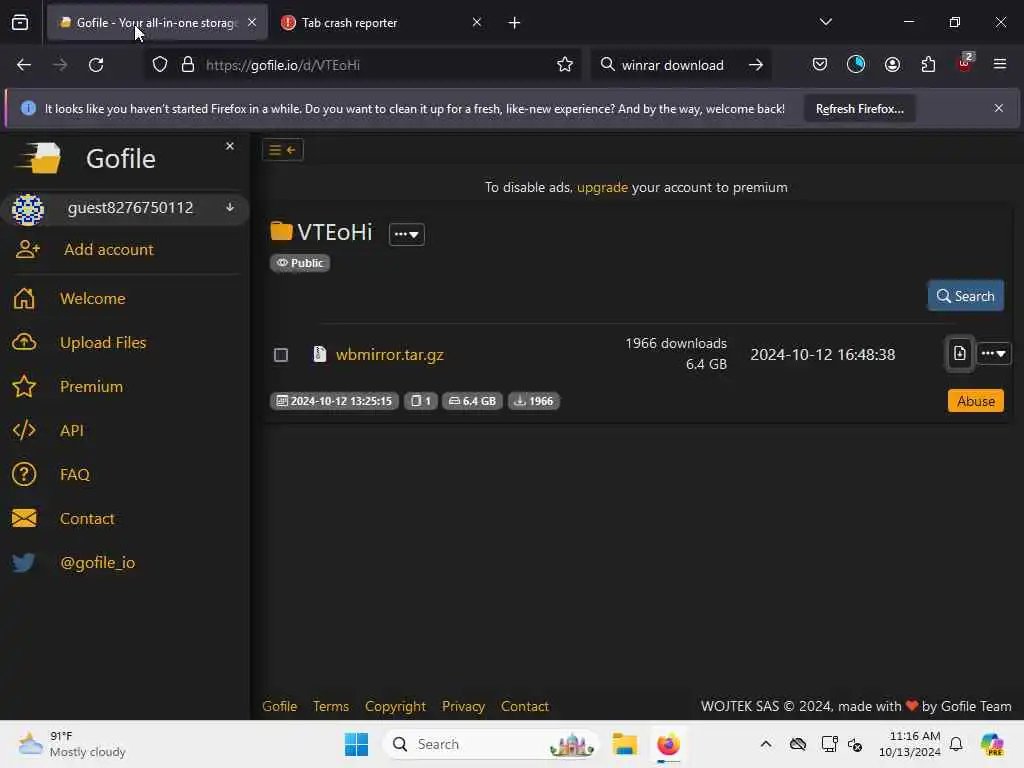Open the Windows Start menu
Viewport: 1024px width, 768px height.
357,744
